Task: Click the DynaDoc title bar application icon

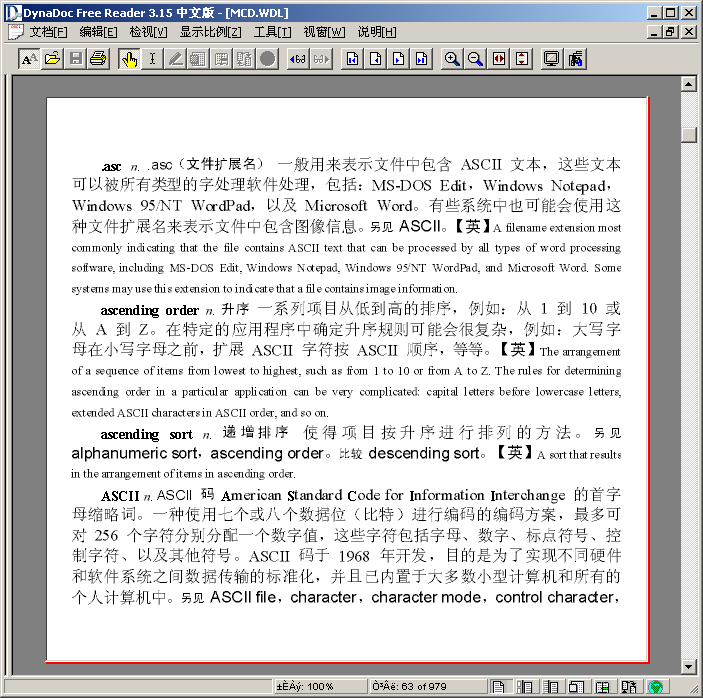Action: pos(13,13)
